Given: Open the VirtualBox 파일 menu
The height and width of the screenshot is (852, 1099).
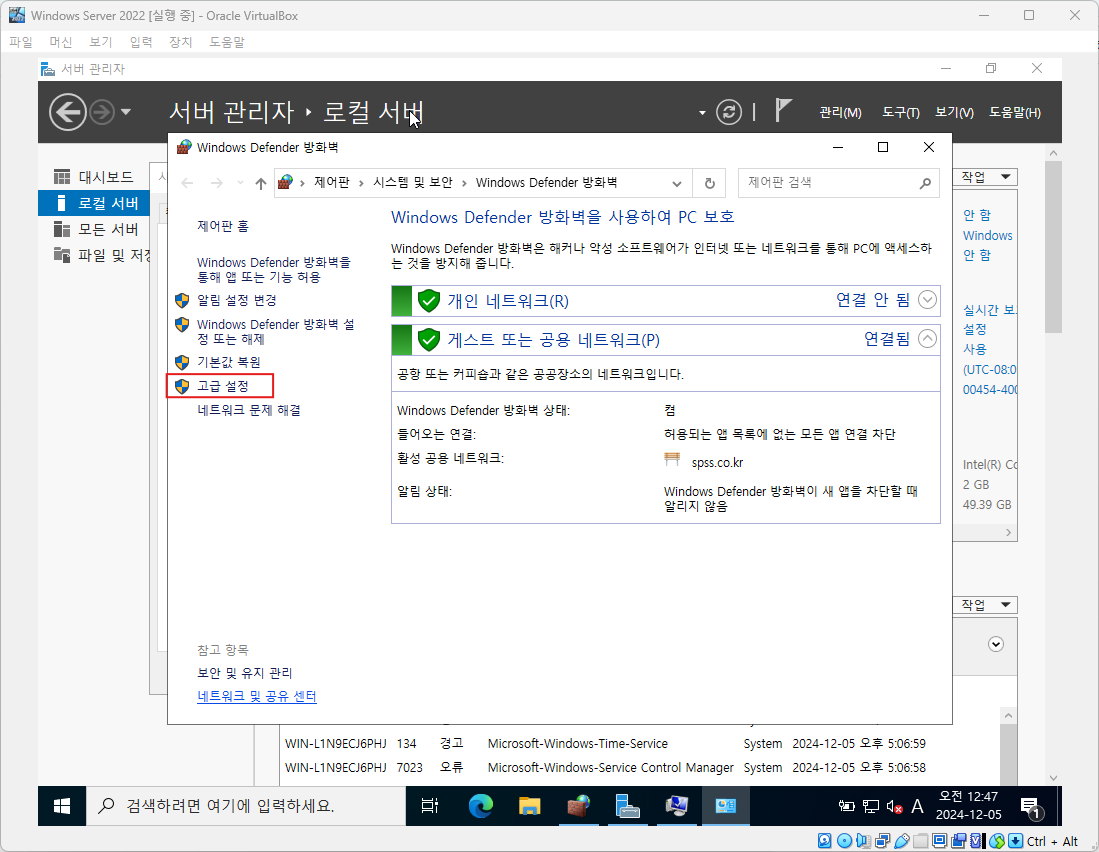Looking at the screenshot, I should tap(21, 42).
